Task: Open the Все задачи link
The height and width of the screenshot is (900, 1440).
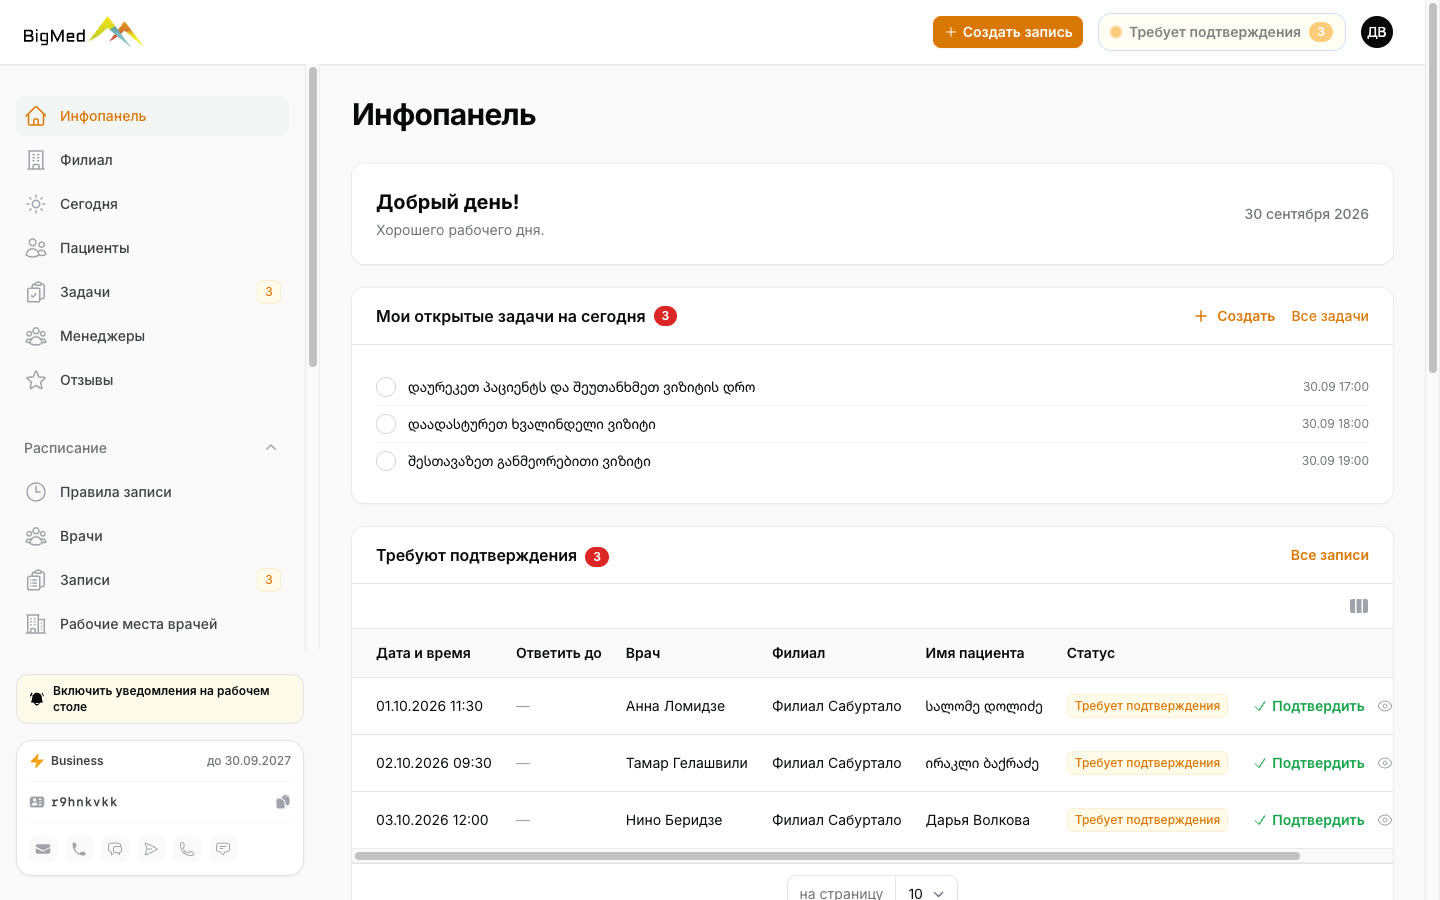Action: [1330, 316]
